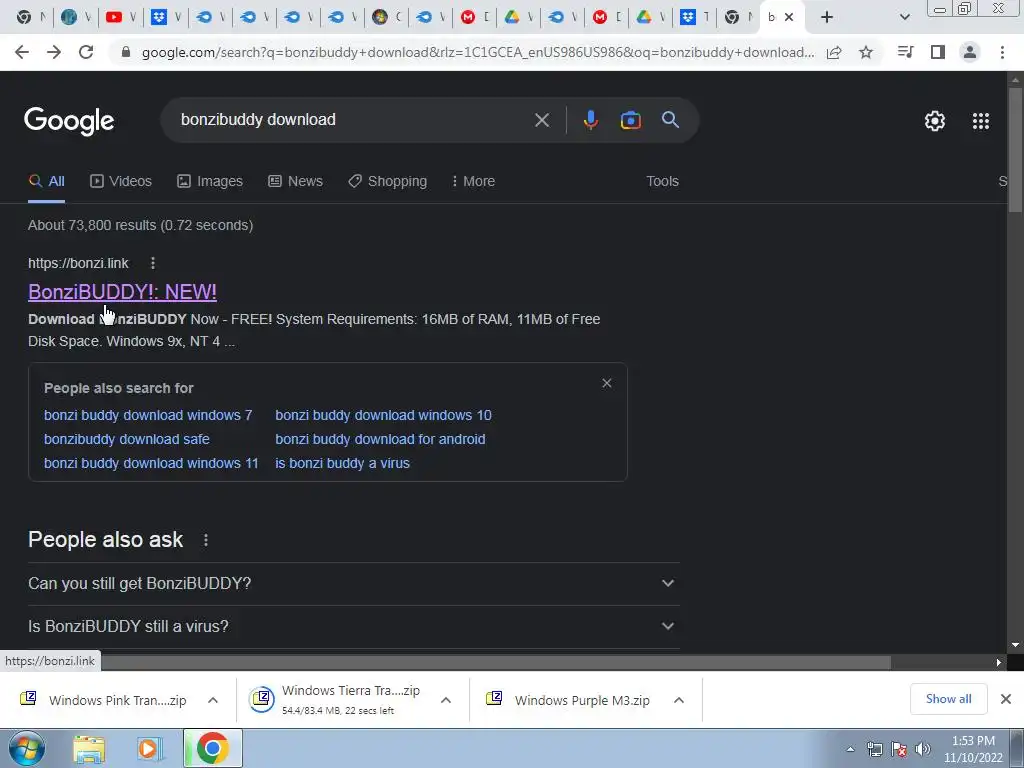Open Windows Explorer from the taskbar

(89, 749)
